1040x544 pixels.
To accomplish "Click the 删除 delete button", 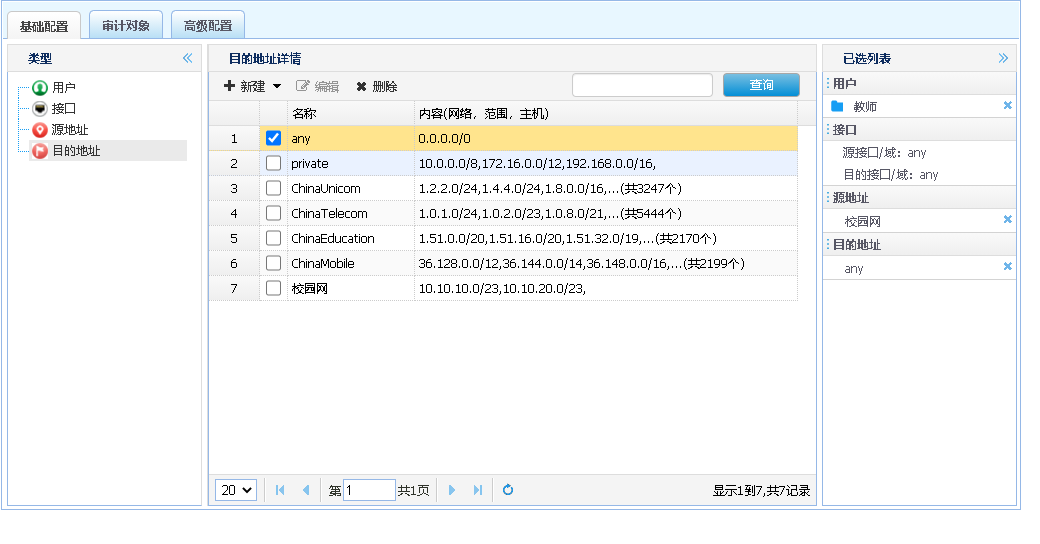I will click(x=377, y=86).
